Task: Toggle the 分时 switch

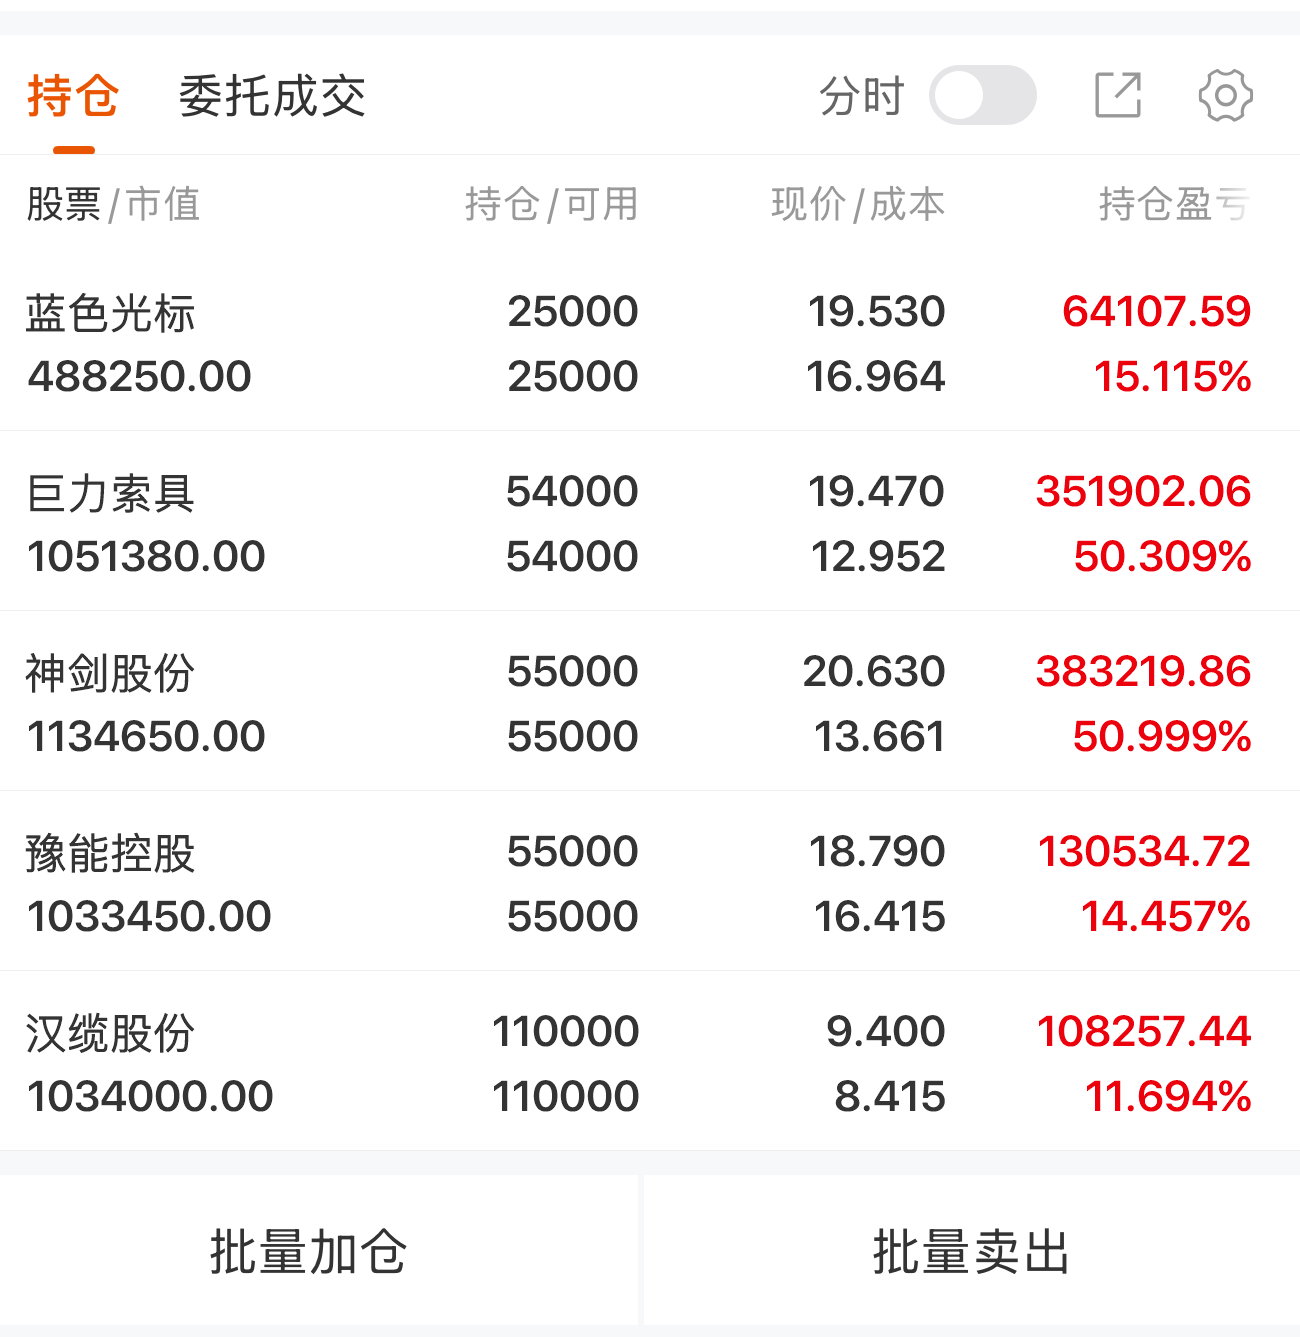Action: coord(982,96)
